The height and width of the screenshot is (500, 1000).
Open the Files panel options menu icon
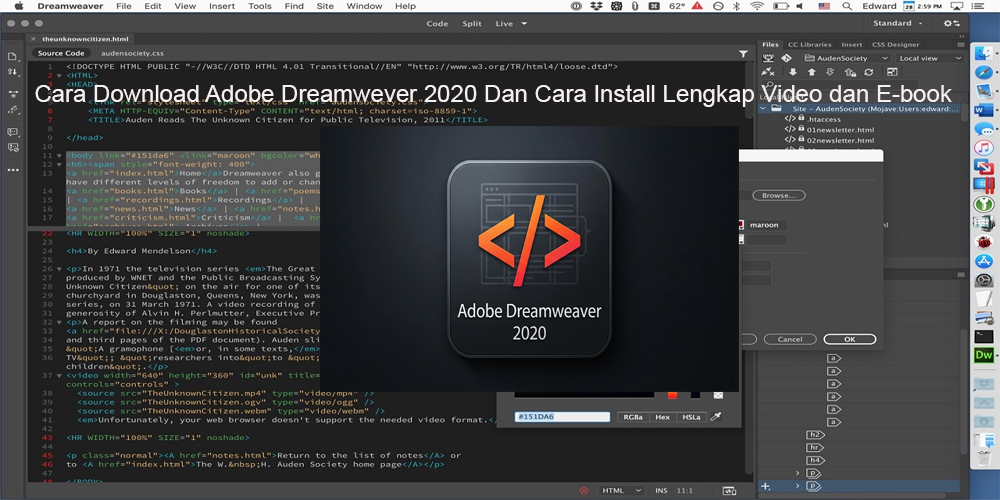click(x=961, y=45)
